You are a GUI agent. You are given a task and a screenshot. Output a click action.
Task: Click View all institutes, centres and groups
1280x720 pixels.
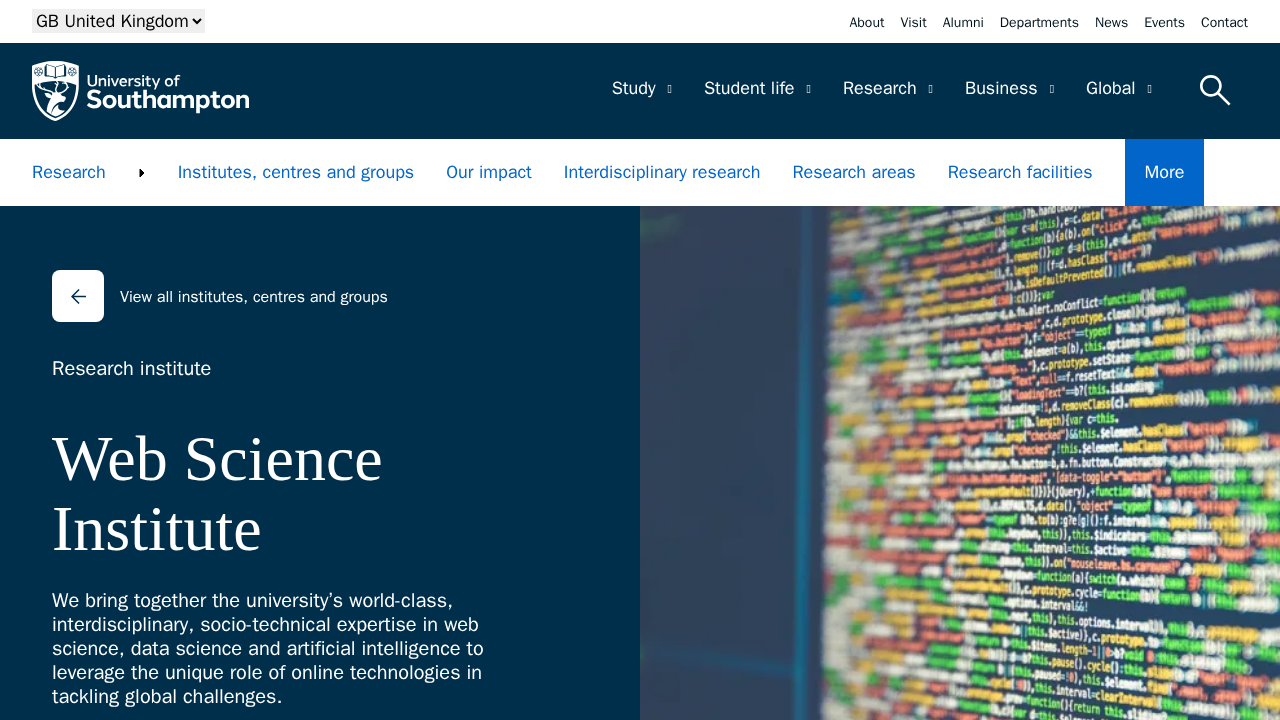(254, 297)
